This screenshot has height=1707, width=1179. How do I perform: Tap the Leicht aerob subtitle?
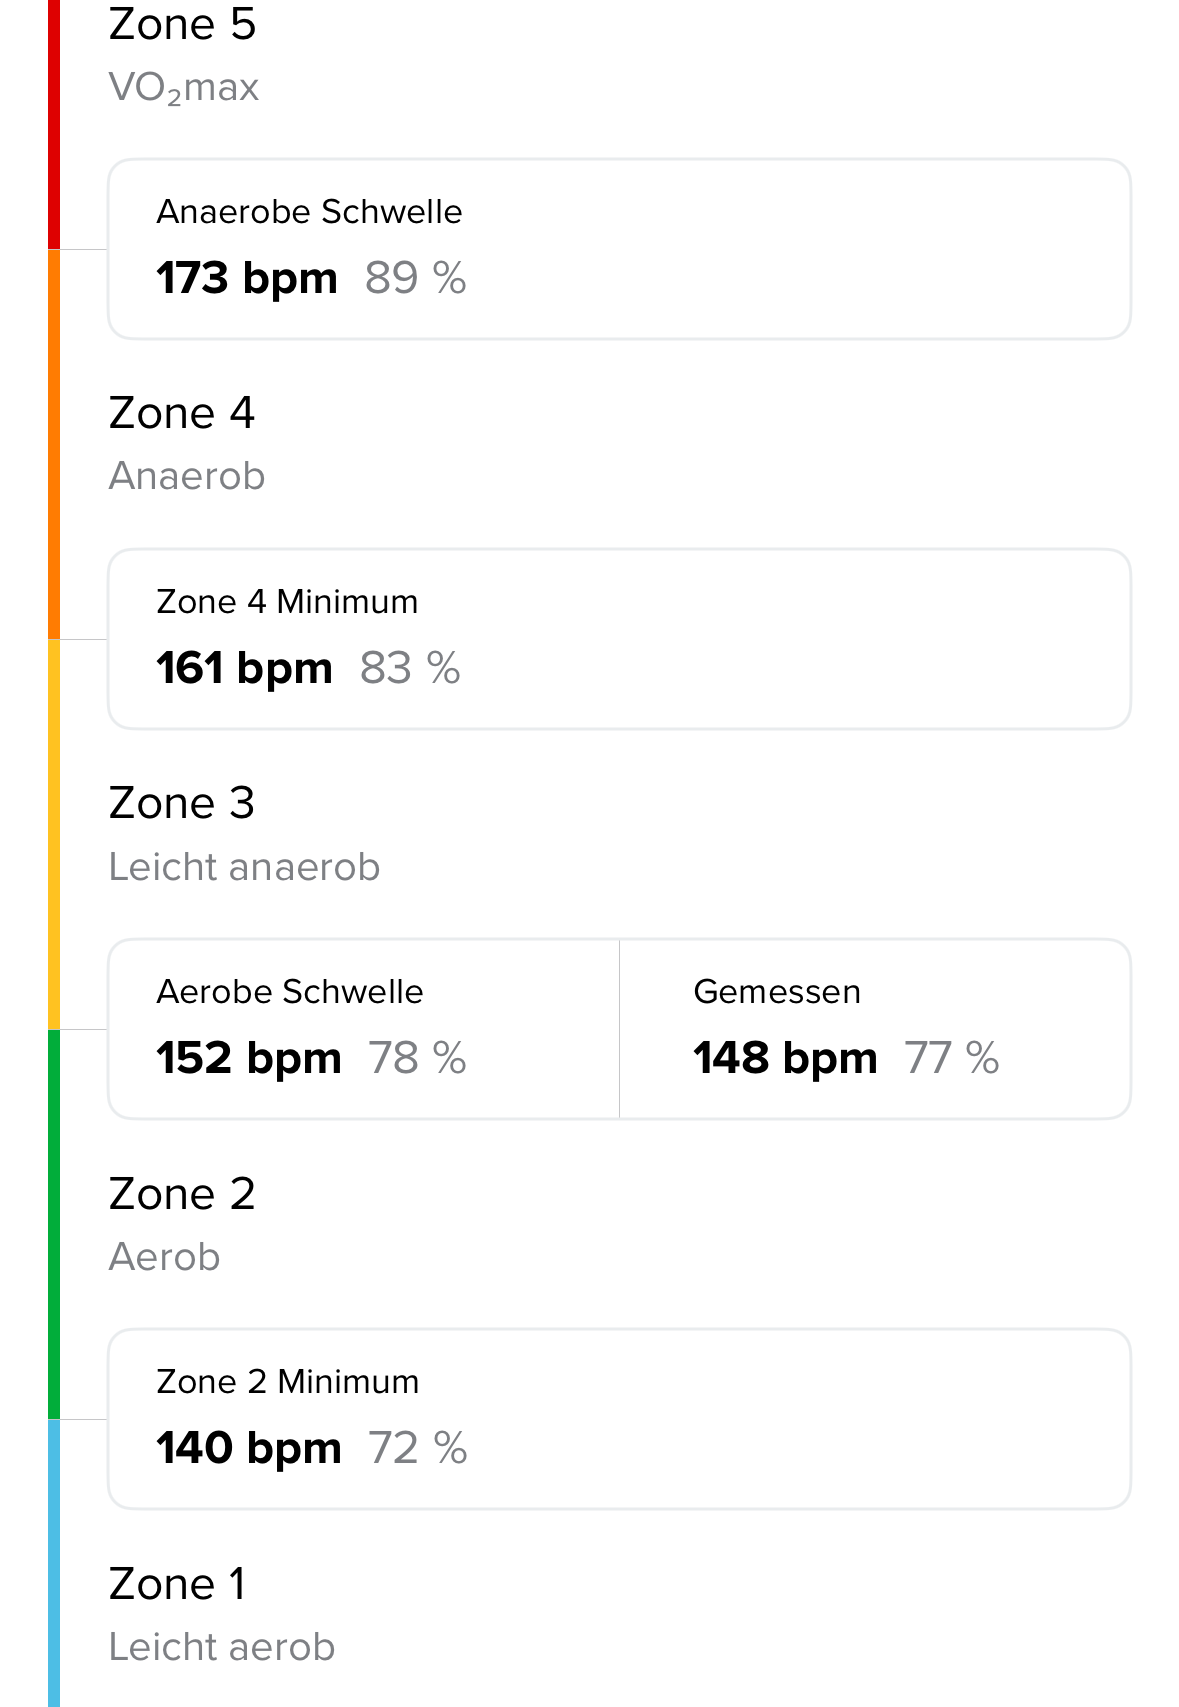[222, 1647]
